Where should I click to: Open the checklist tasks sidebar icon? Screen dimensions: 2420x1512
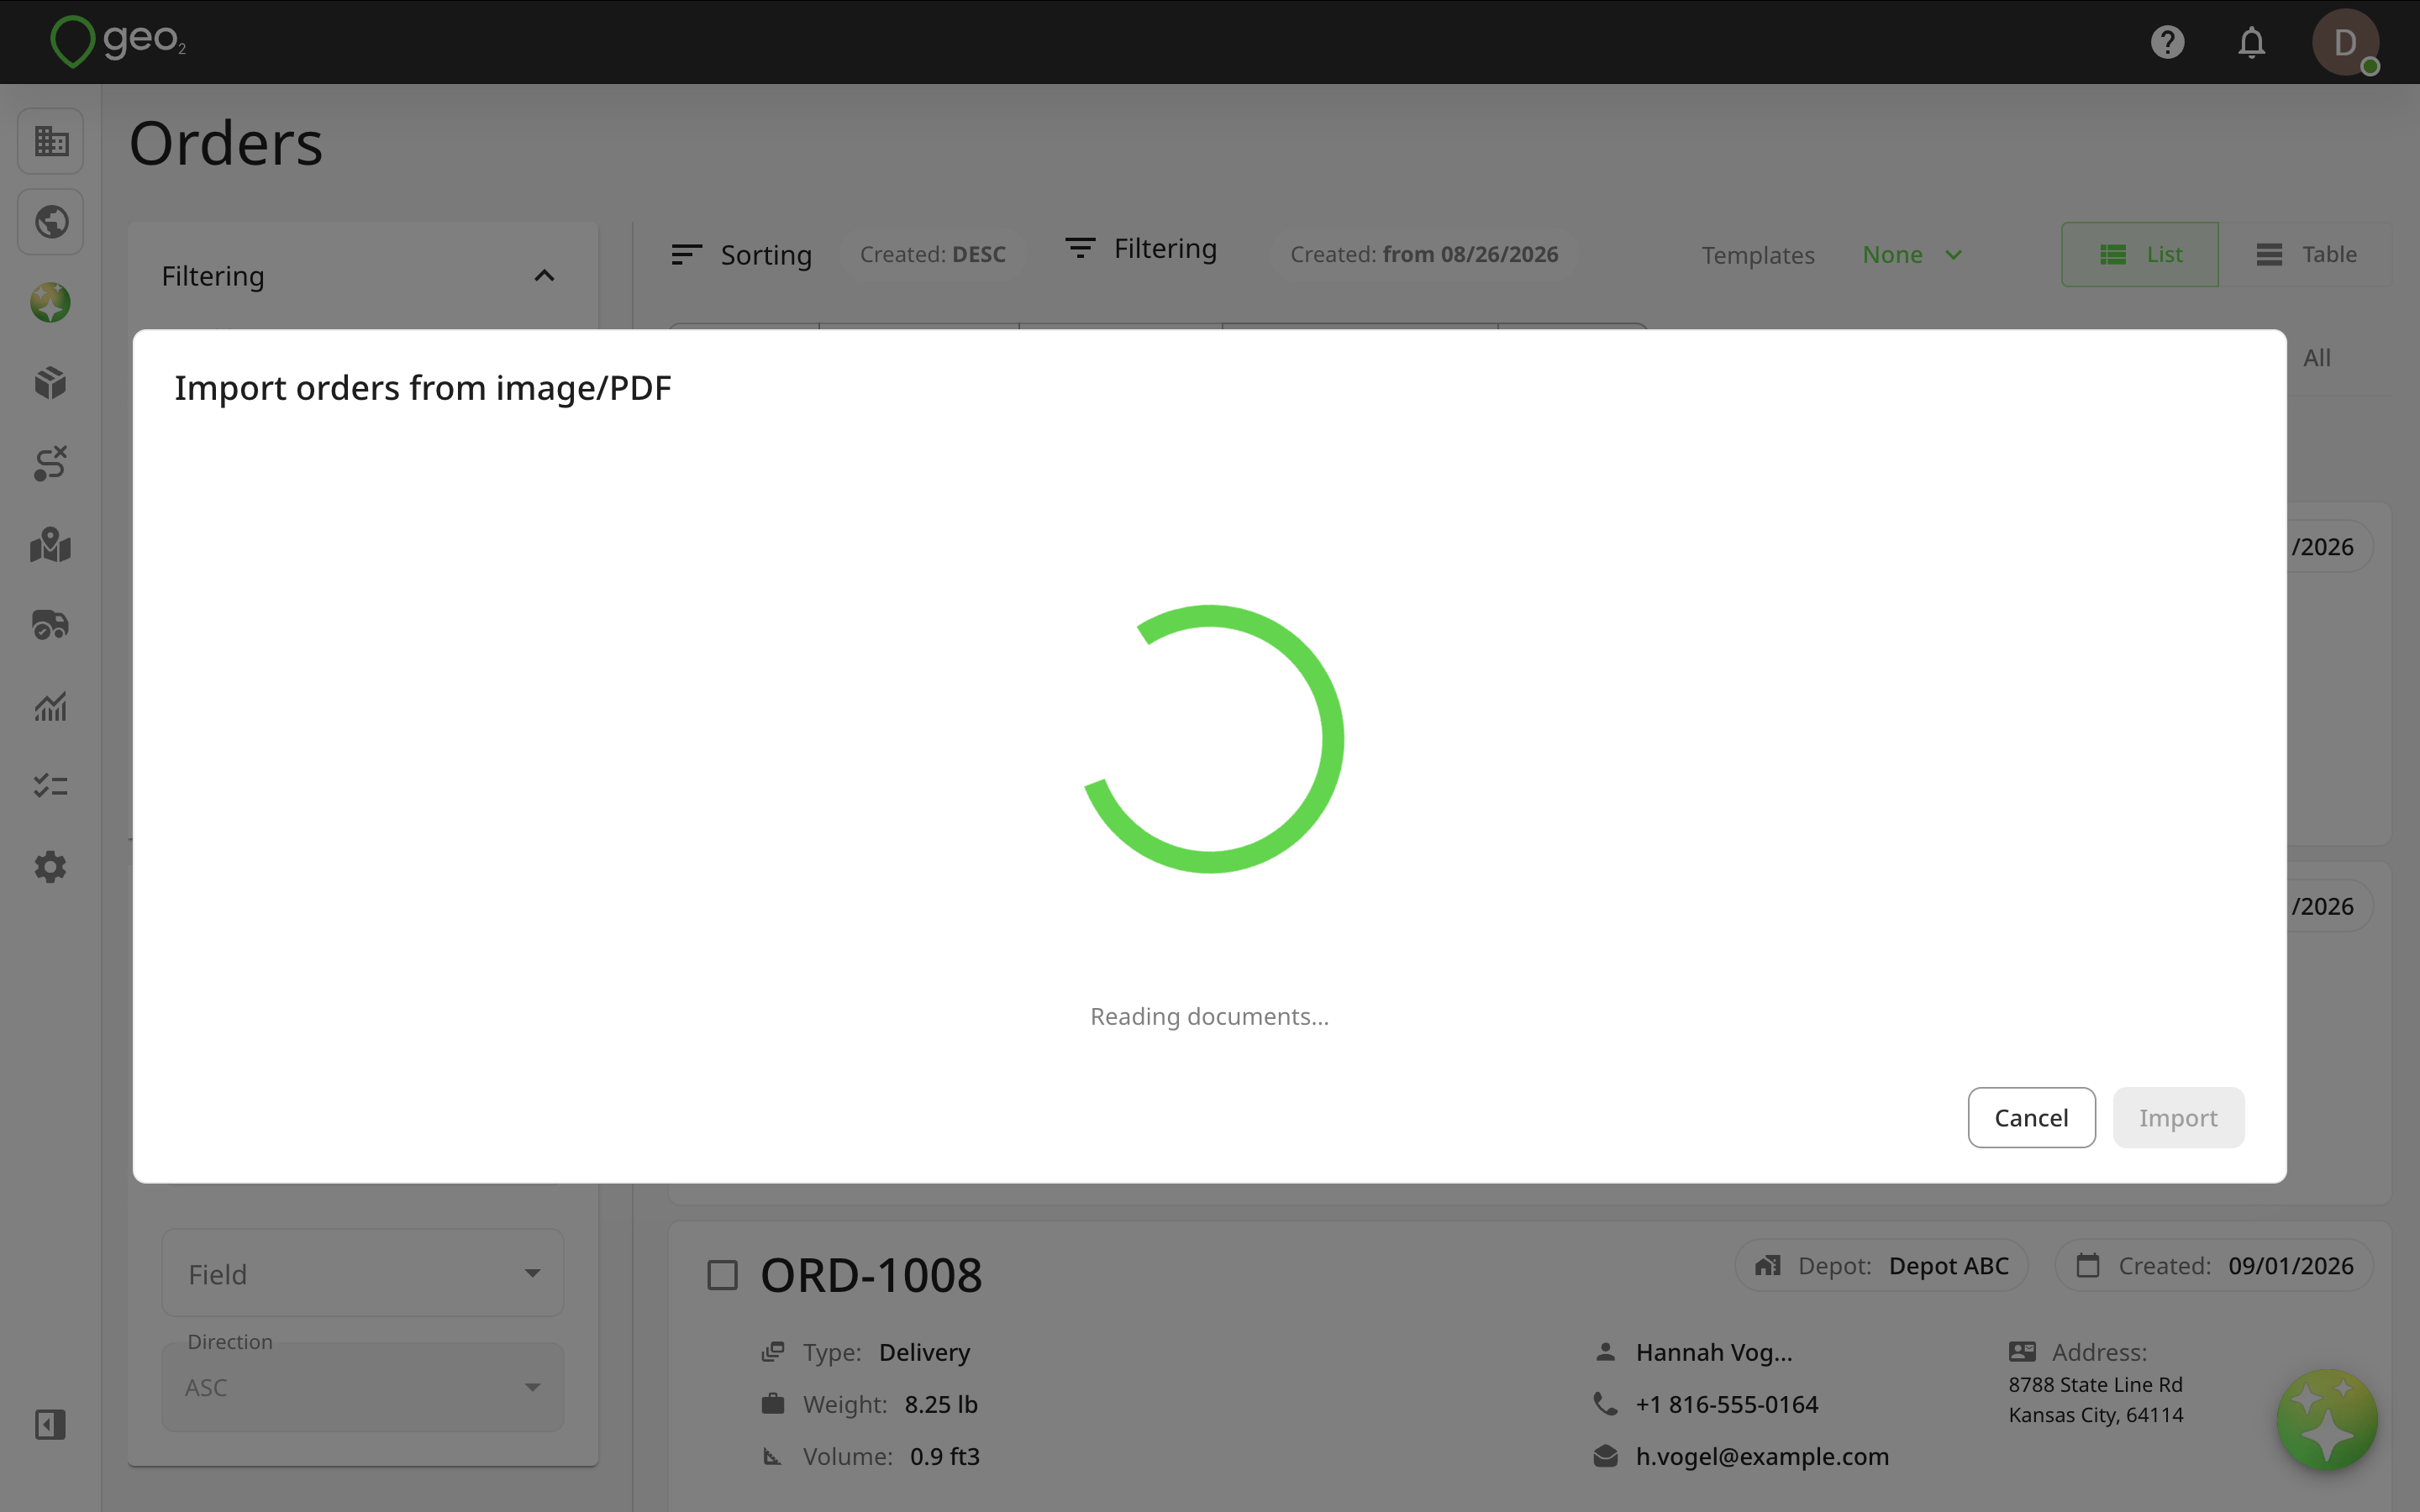(51, 786)
